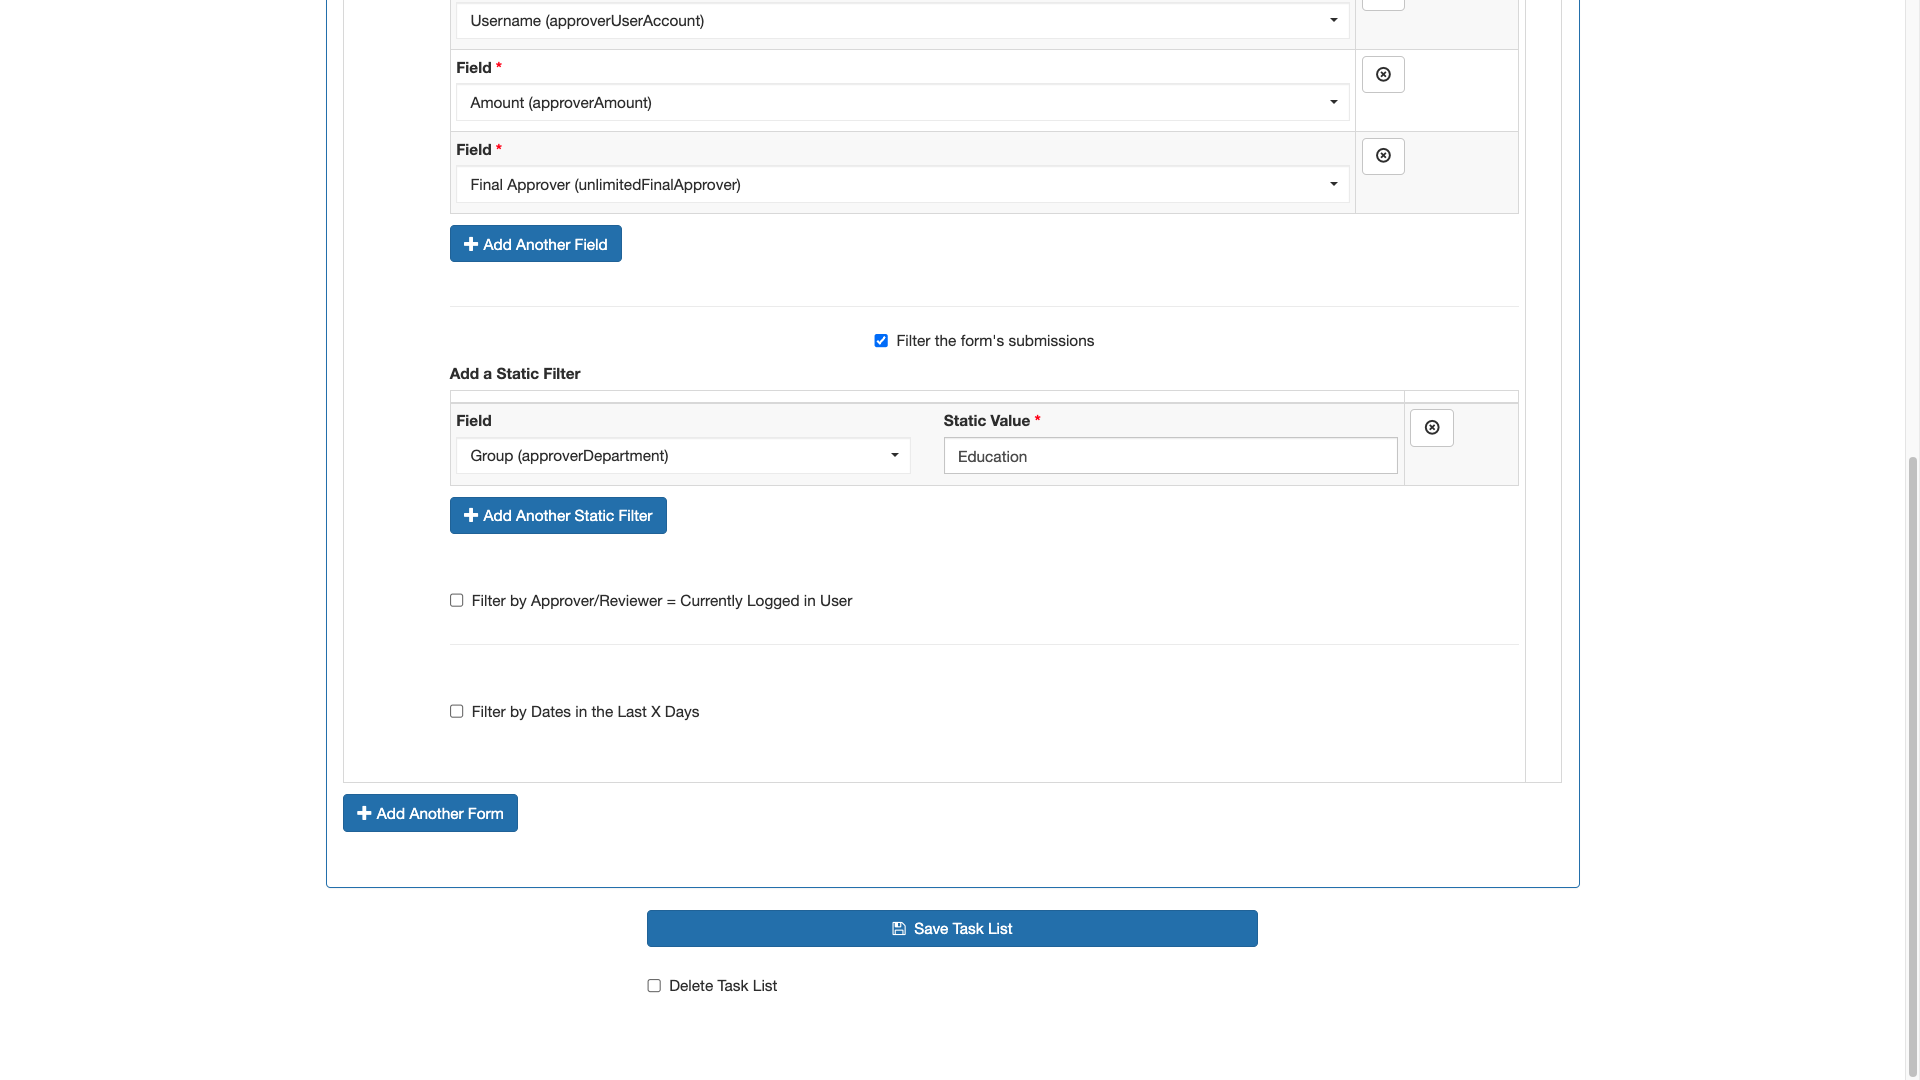Open the Amount (approverAmount) dropdown
The width and height of the screenshot is (1920, 1080).
click(902, 103)
